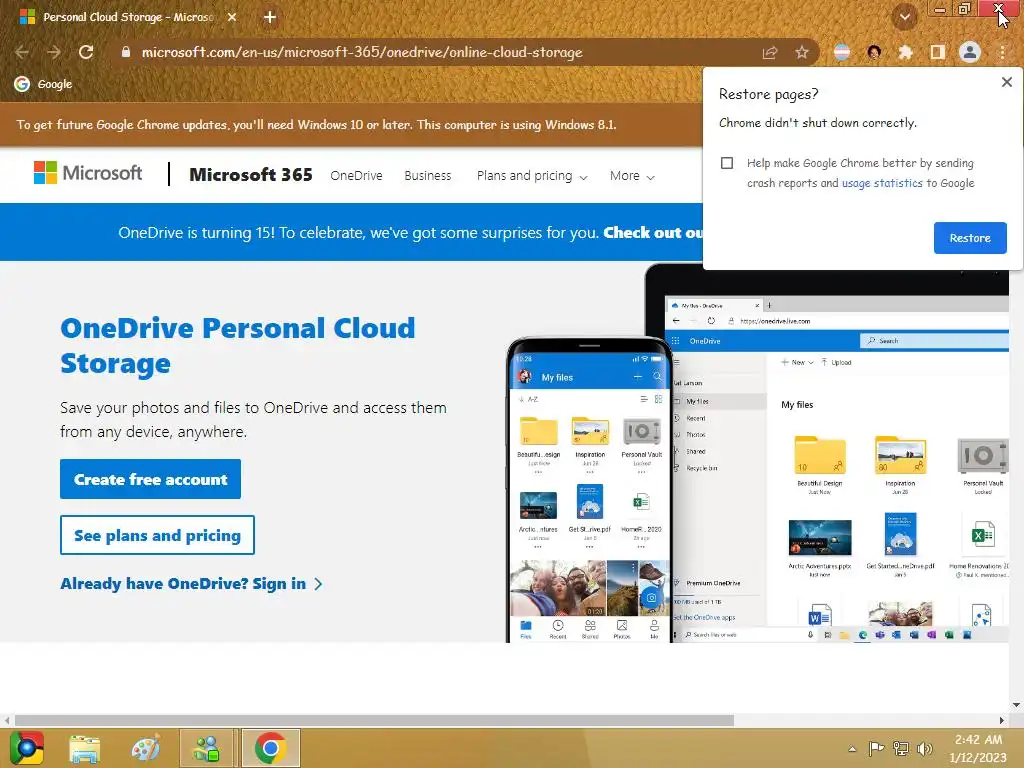The height and width of the screenshot is (768, 1024).
Task: Open File Explorer from the taskbar
Action: pyautogui.click(x=85, y=748)
